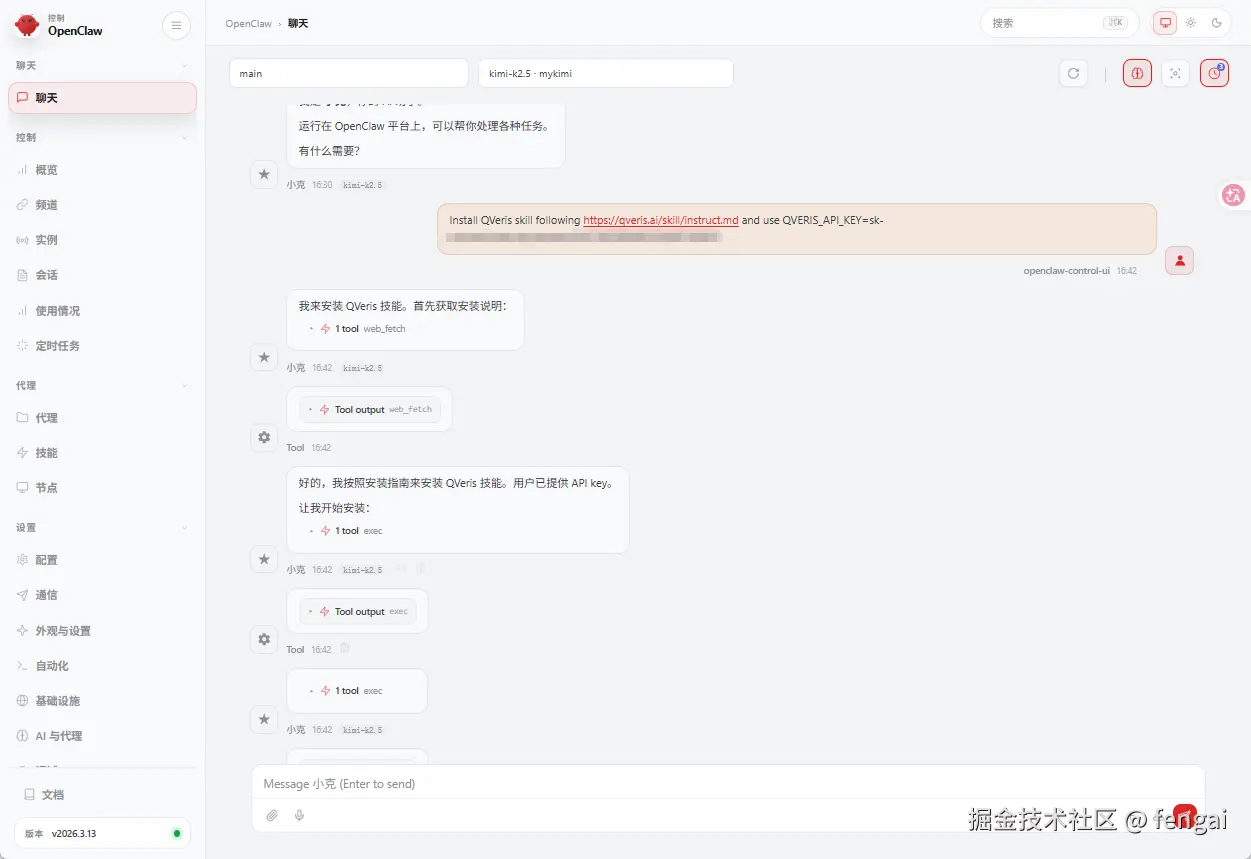Screen dimensions: 1251x859
Task: Open the main session dropdown
Action: pos(349,73)
